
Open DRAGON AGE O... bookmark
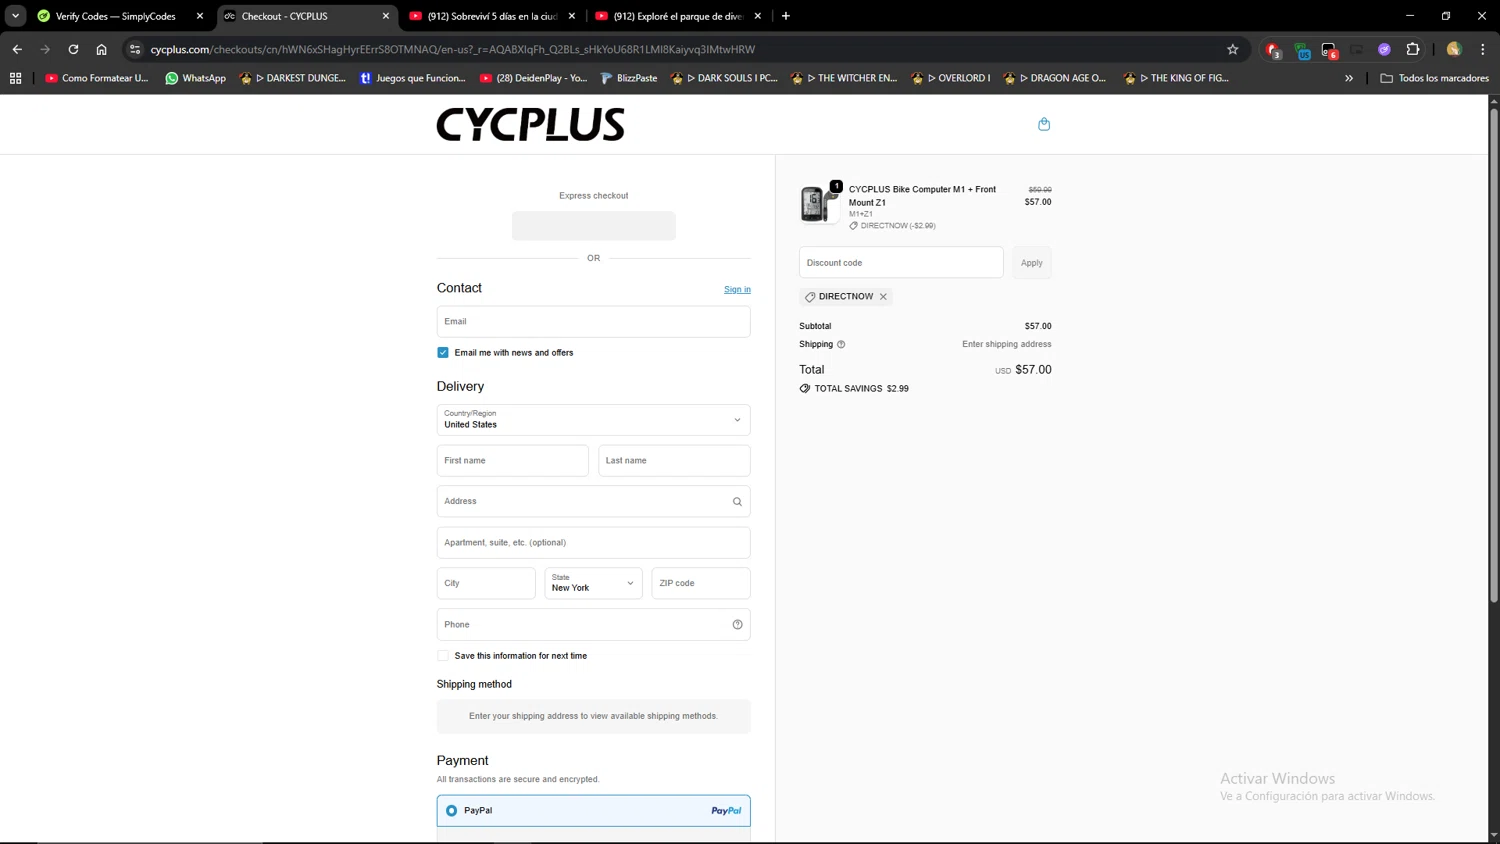tap(1055, 78)
